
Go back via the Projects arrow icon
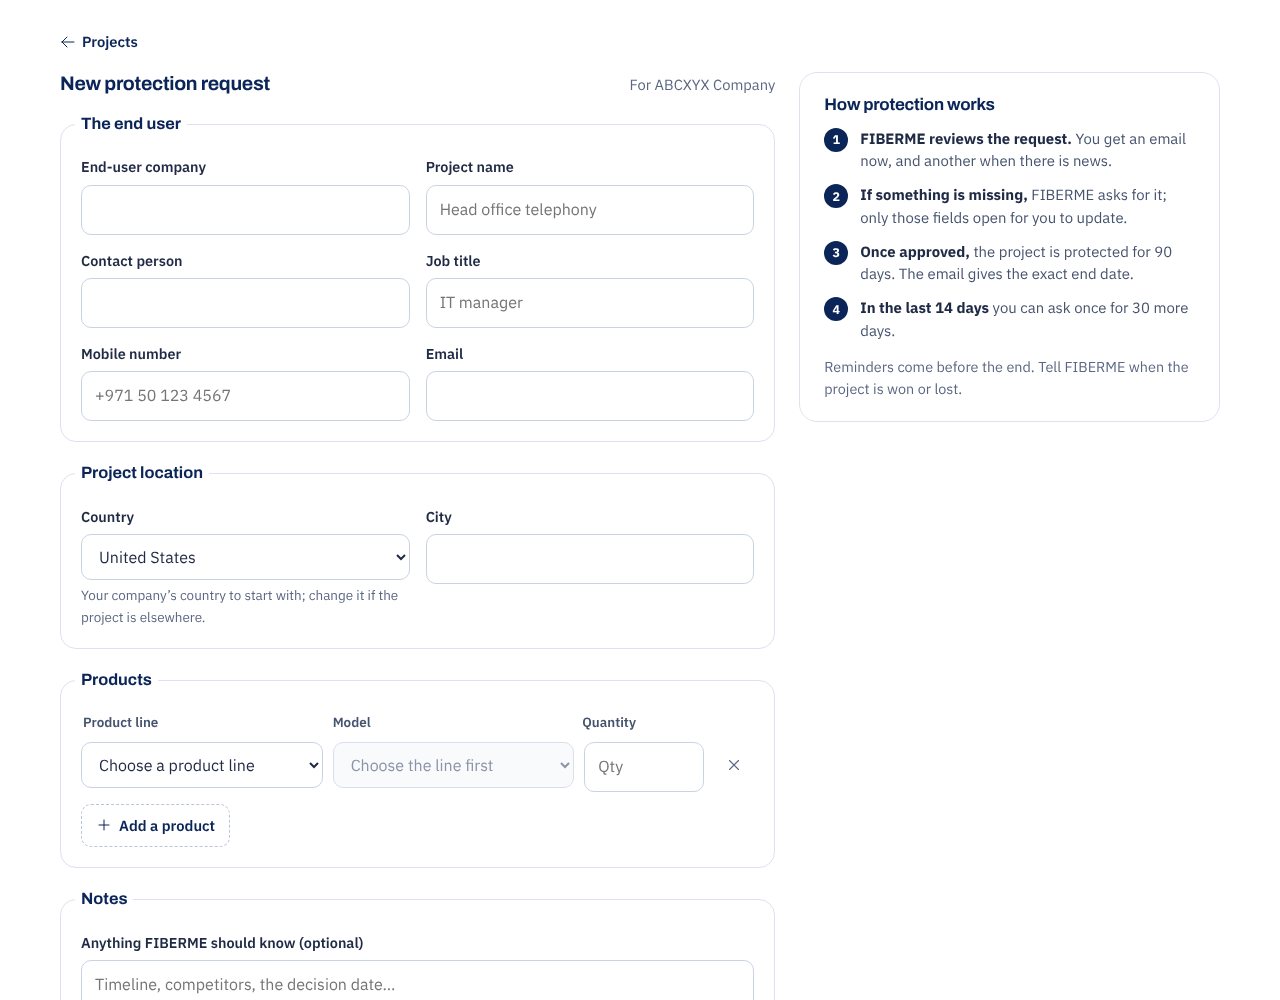[x=67, y=42]
